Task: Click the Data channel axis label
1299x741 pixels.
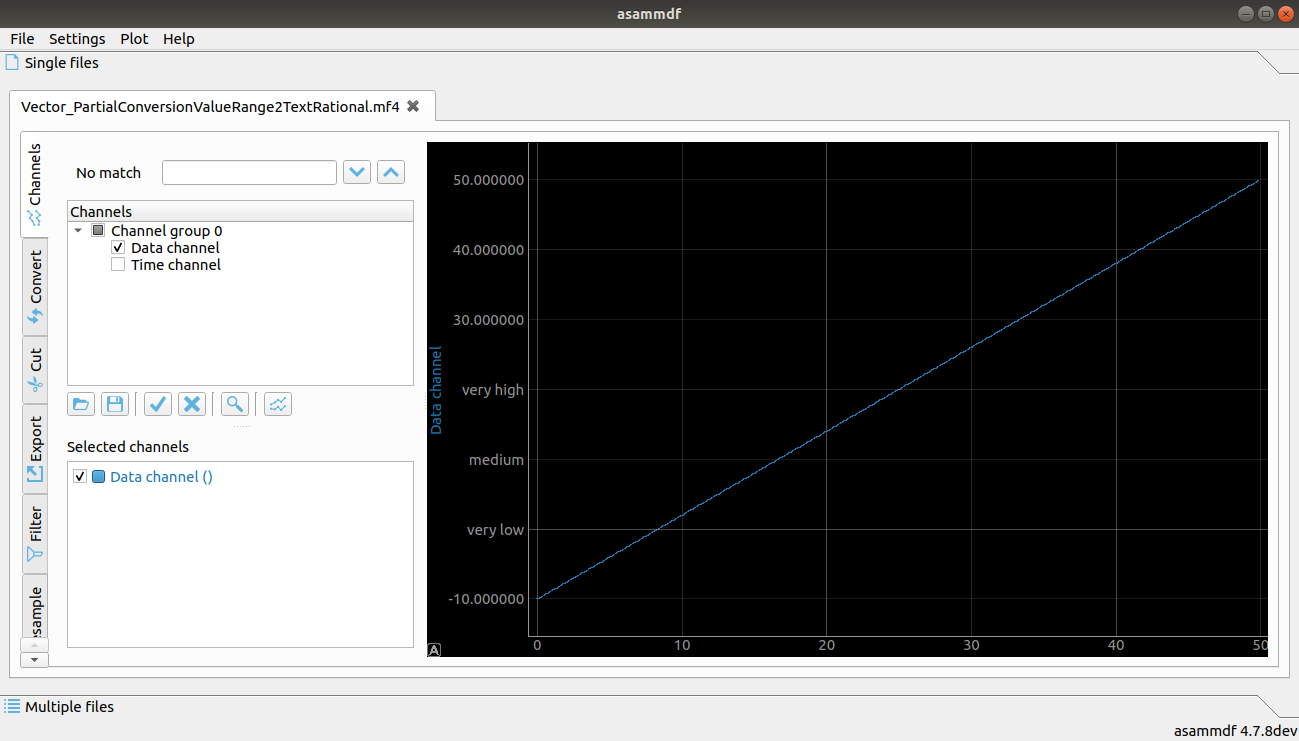Action: point(437,390)
